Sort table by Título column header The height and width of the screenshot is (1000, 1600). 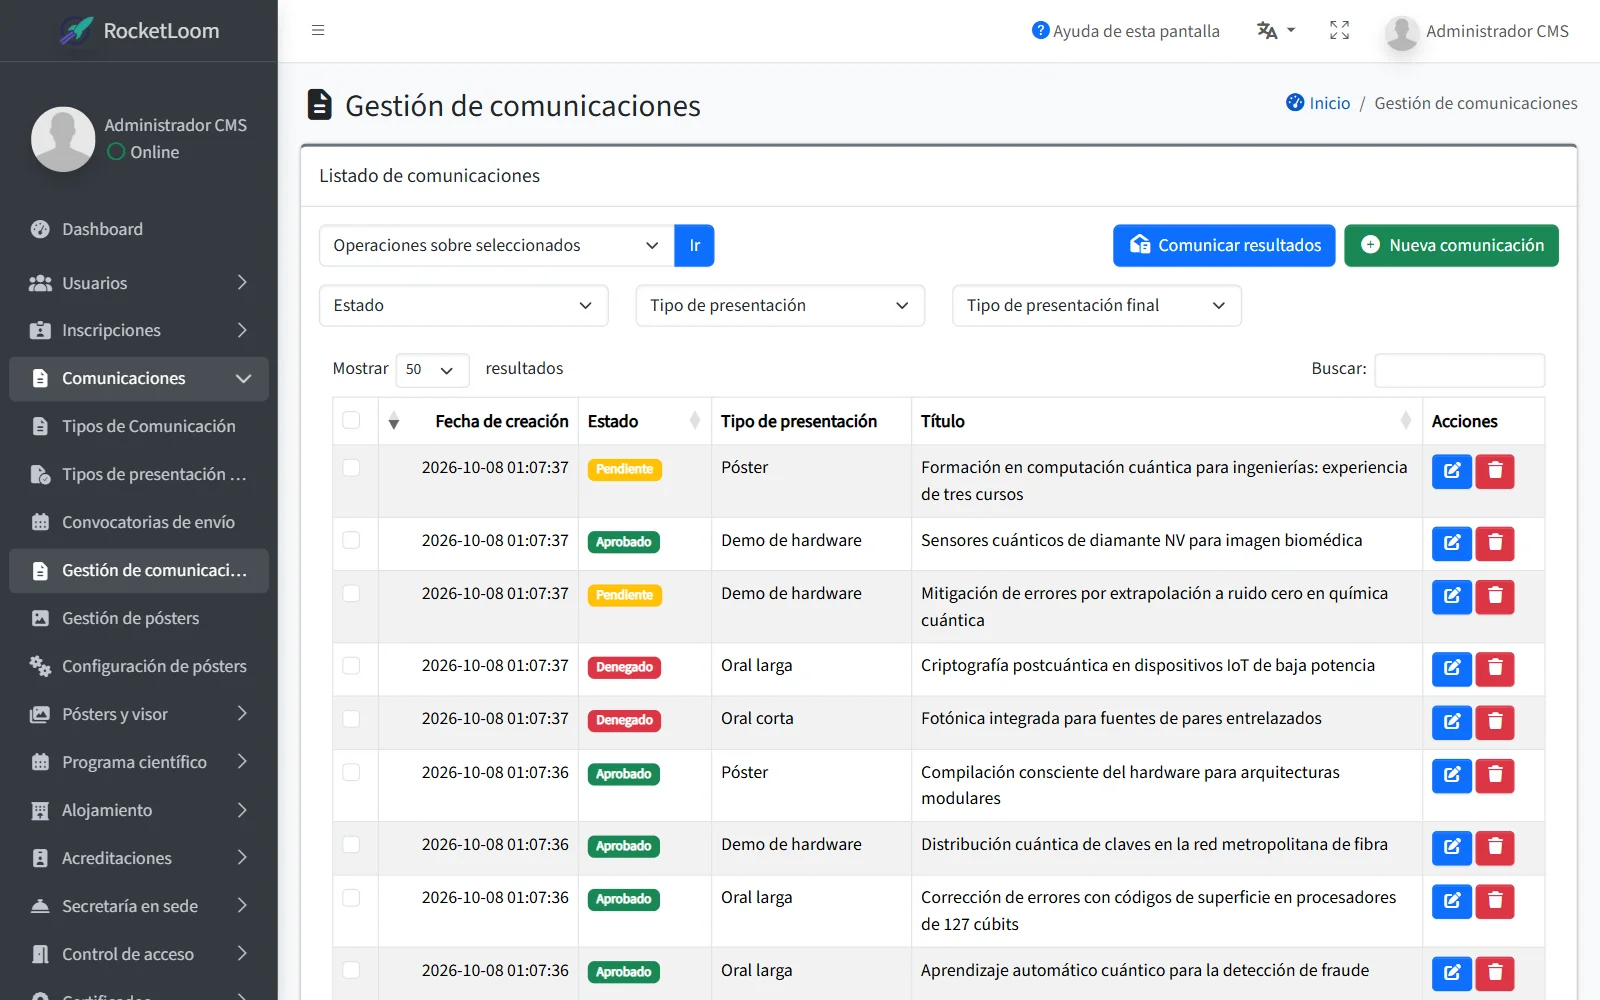[1166, 421]
